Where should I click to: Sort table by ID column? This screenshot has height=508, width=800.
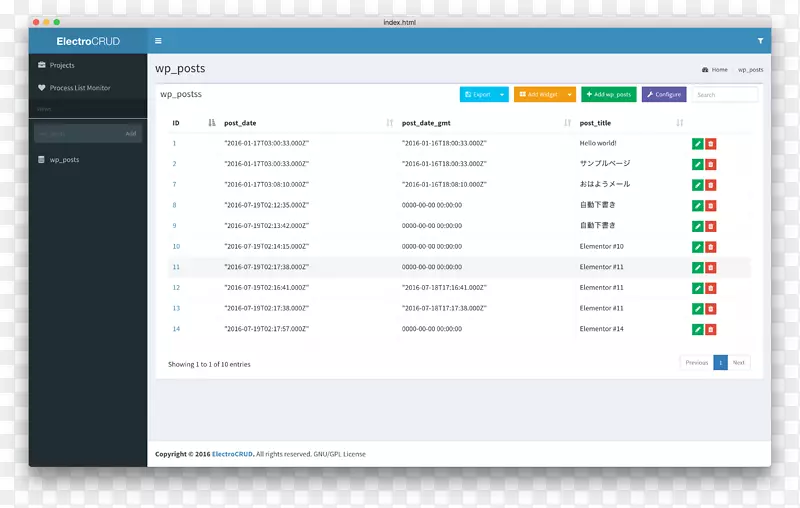[x=211, y=123]
